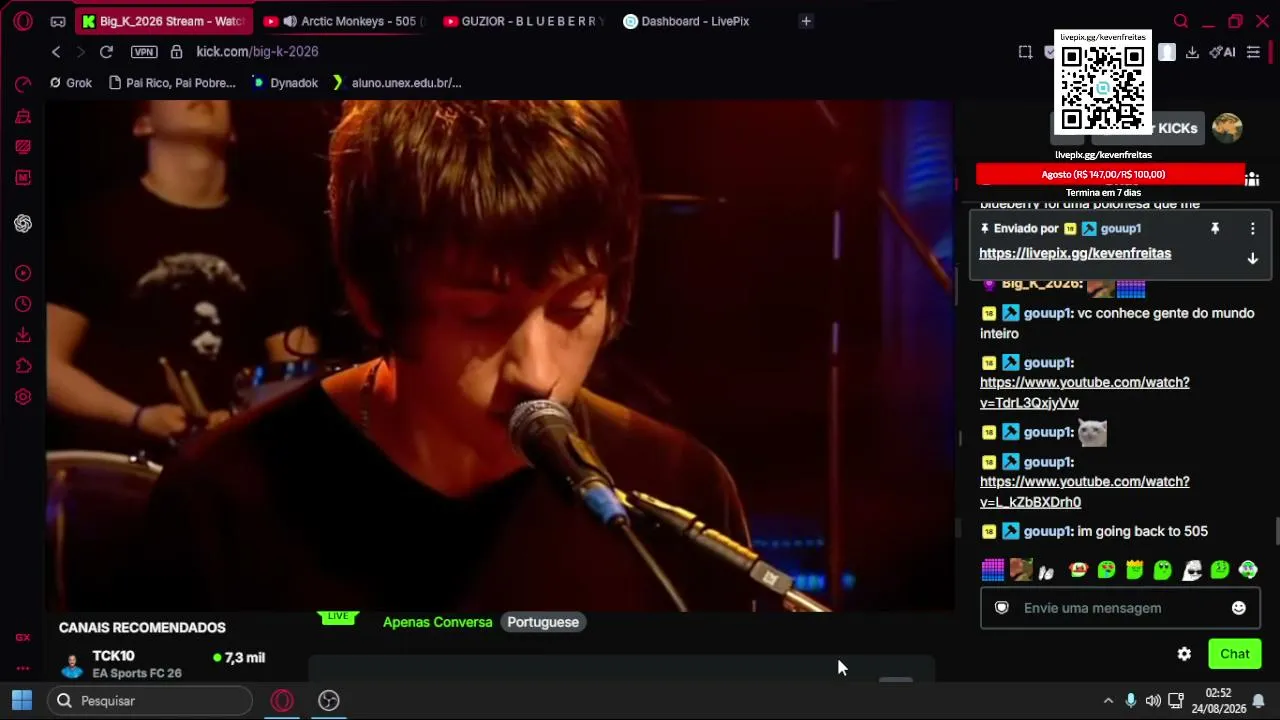Select the Portuguese language tag
Image resolution: width=1280 pixels, height=720 pixels.
(543, 622)
